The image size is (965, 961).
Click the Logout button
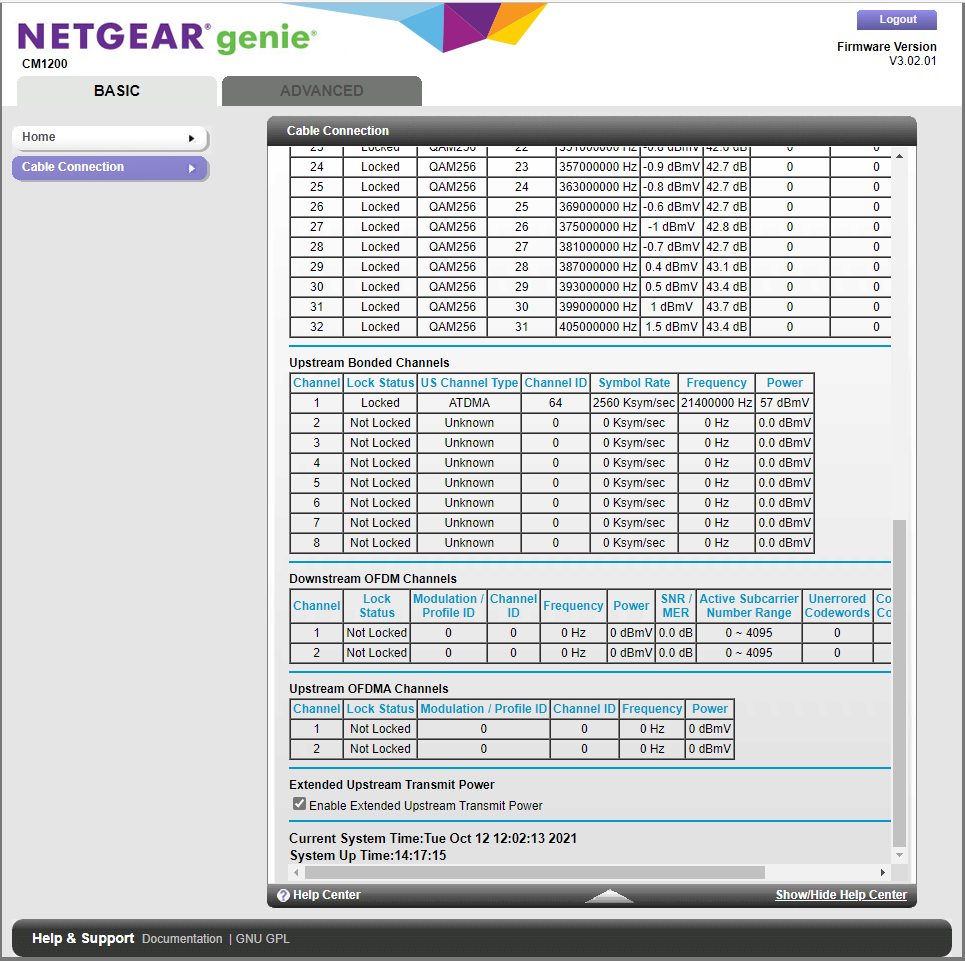click(897, 20)
